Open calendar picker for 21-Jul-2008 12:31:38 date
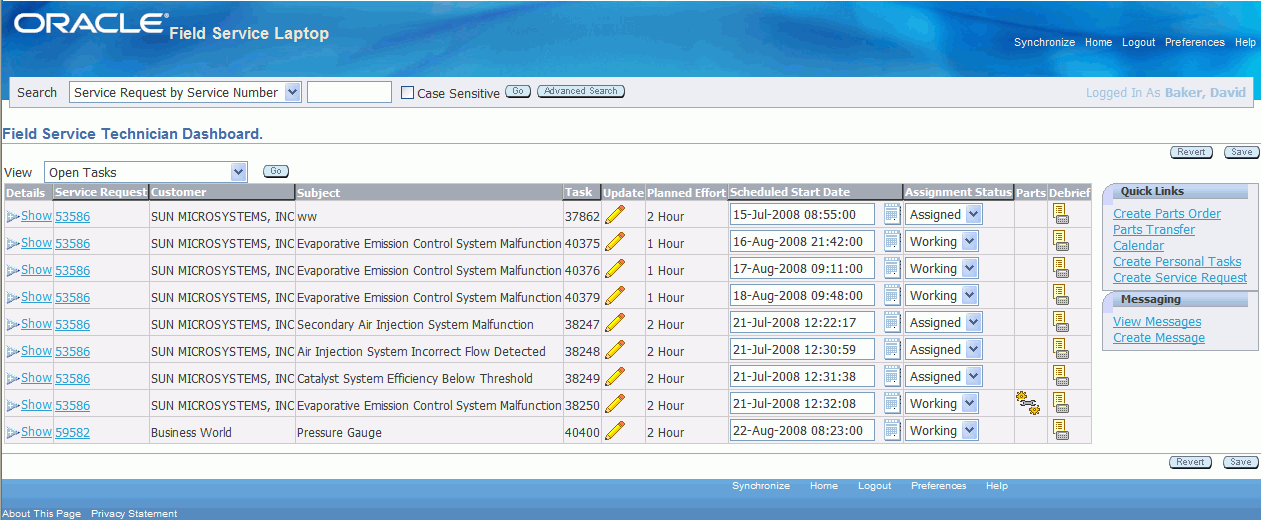1261x520 pixels. click(x=892, y=376)
